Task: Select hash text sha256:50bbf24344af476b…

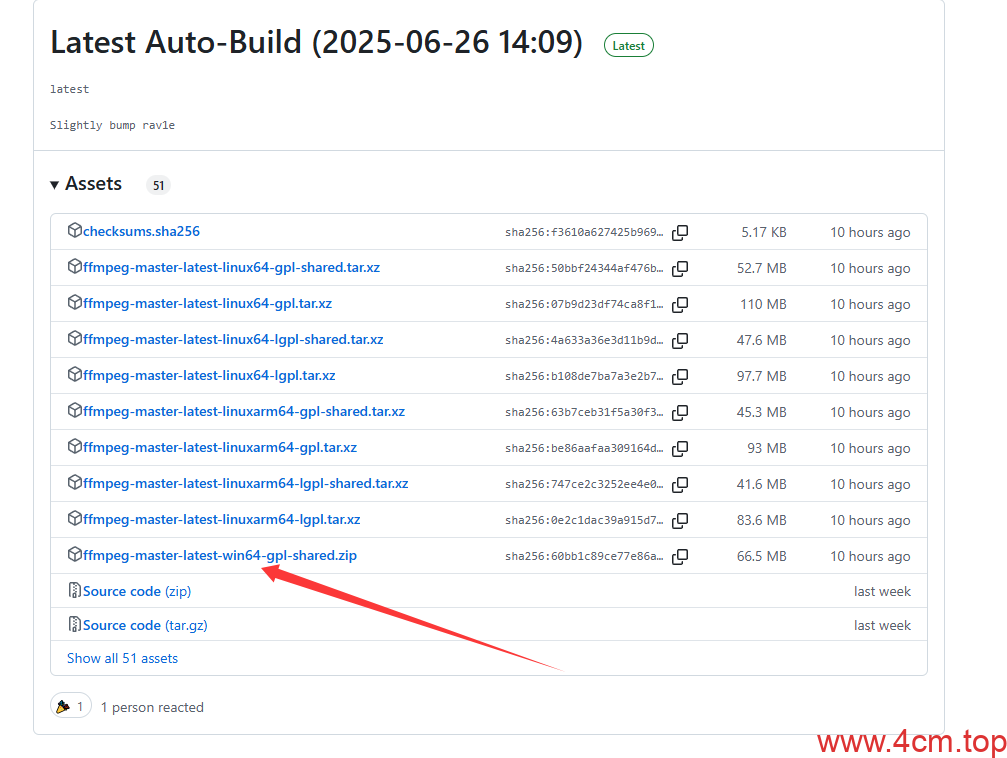Action: point(584,269)
